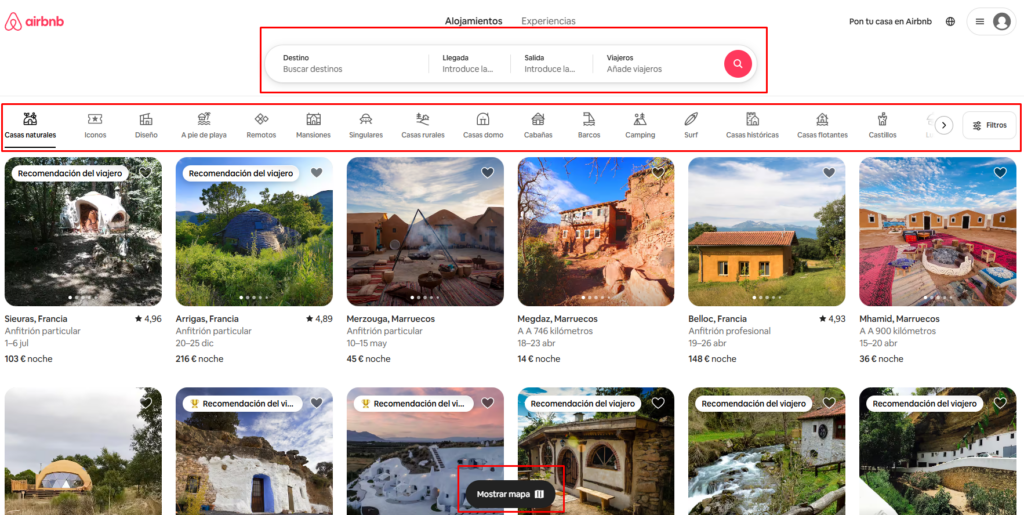Switch to the Experiencias tab
This screenshot has width=1024, height=515.
(x=549, y=21)
